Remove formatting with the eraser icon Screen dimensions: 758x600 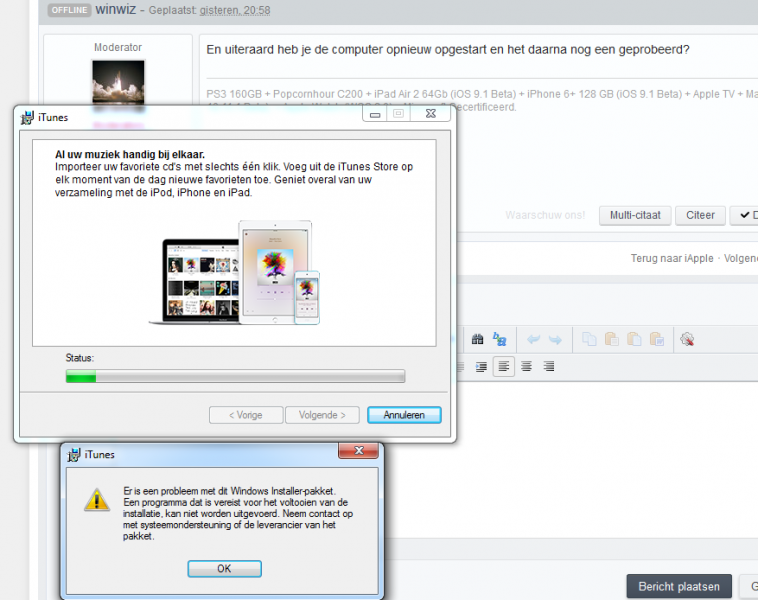pos(687,339)
